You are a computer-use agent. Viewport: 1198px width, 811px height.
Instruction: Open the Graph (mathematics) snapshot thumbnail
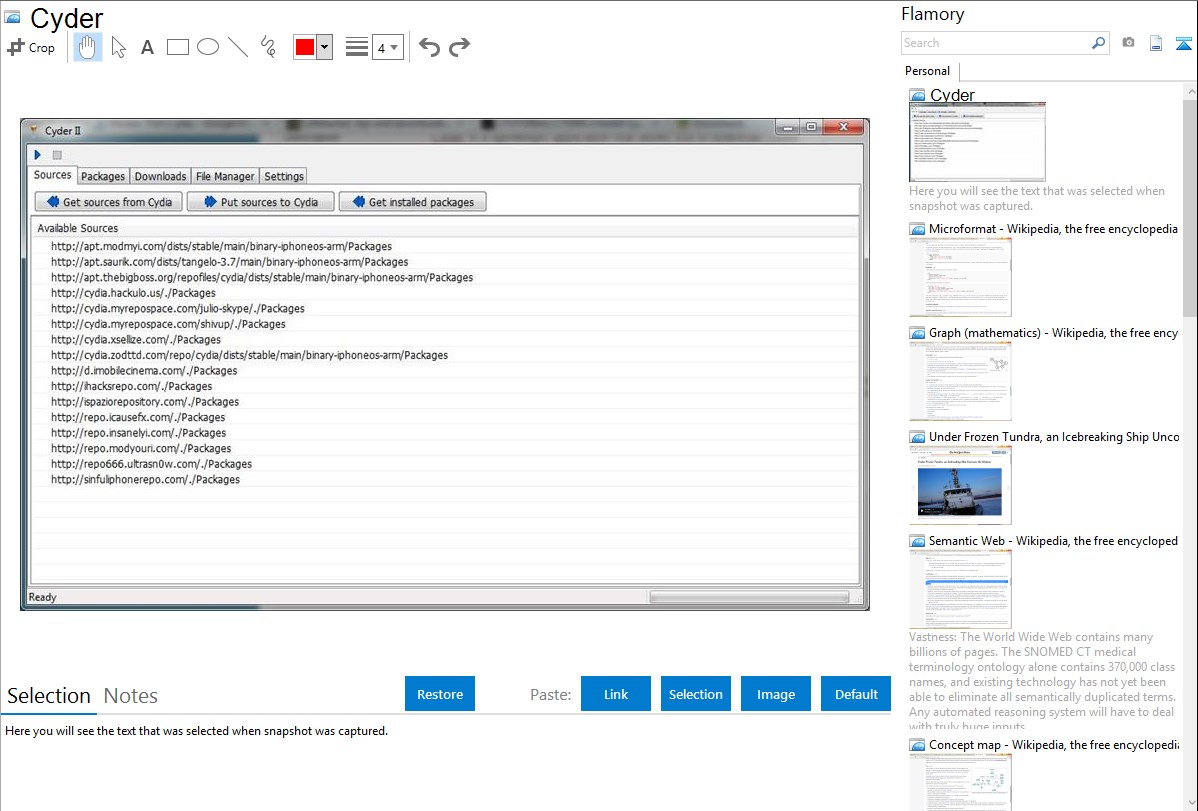[x=960, y=381]
